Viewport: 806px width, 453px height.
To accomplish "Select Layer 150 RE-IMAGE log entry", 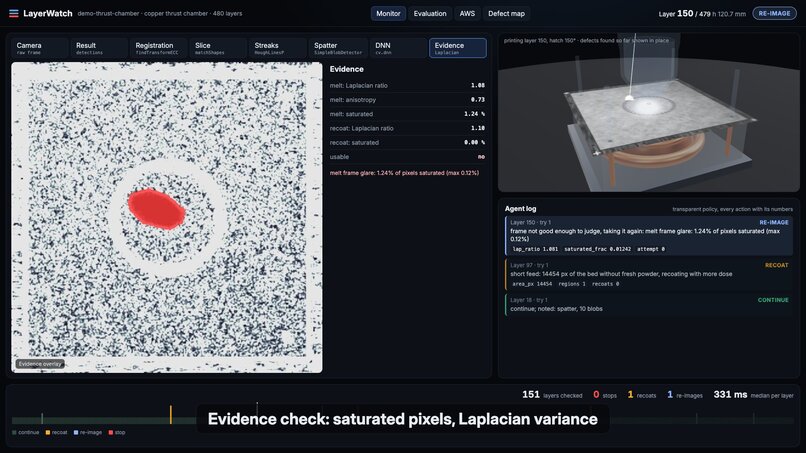I will 650,236.
